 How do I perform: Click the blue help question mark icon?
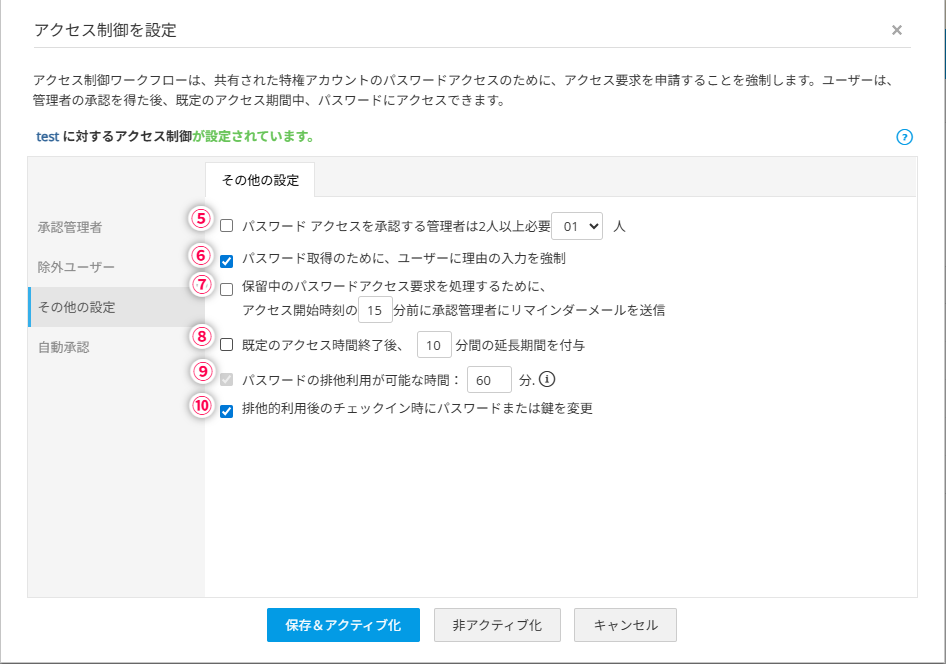click(x=904, y=137)
